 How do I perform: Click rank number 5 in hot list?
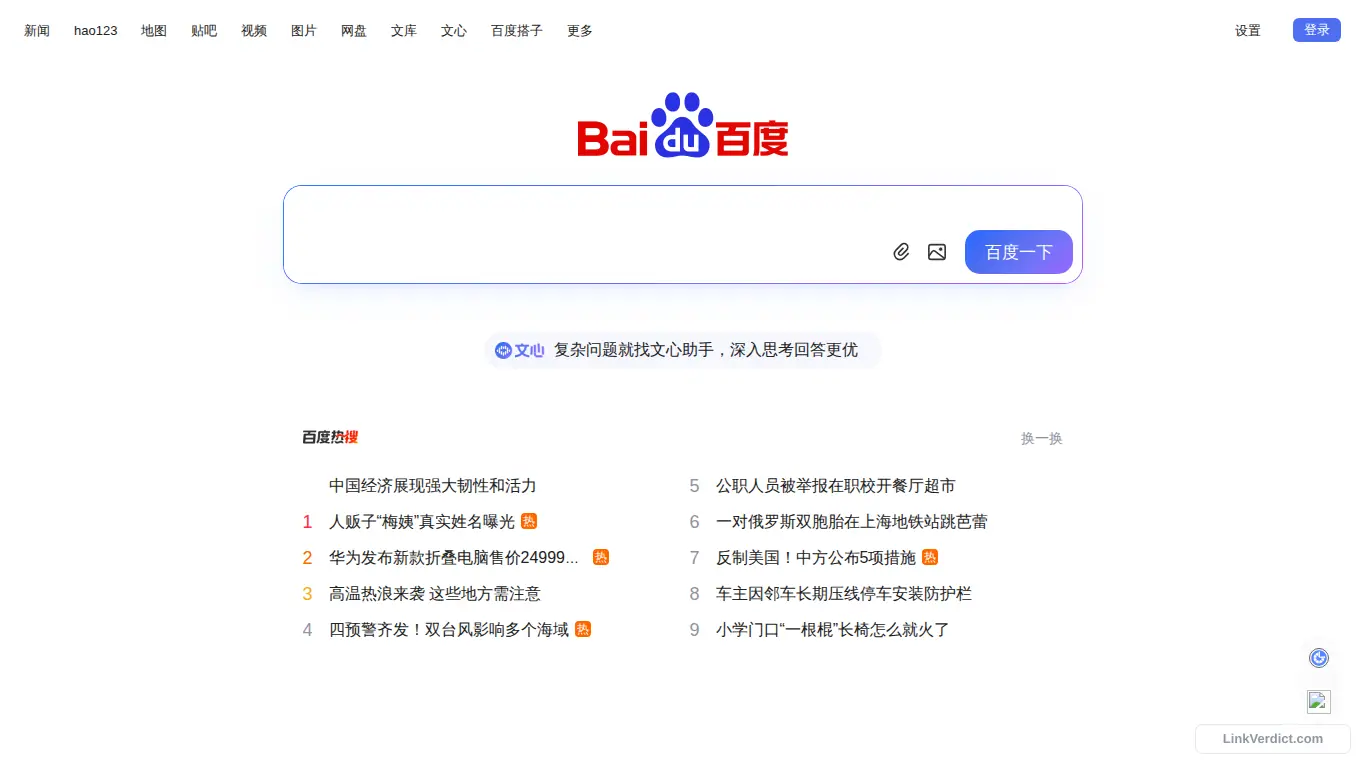point(694,486)
